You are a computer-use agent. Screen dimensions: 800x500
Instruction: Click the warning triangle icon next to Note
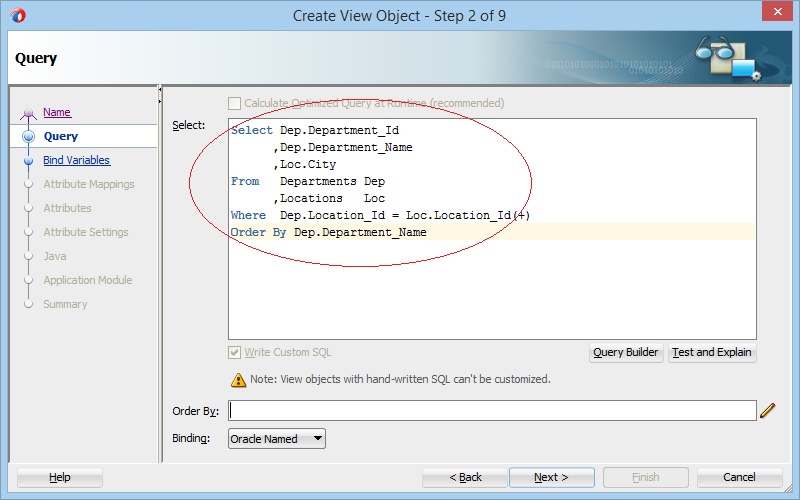pos(238,380)
